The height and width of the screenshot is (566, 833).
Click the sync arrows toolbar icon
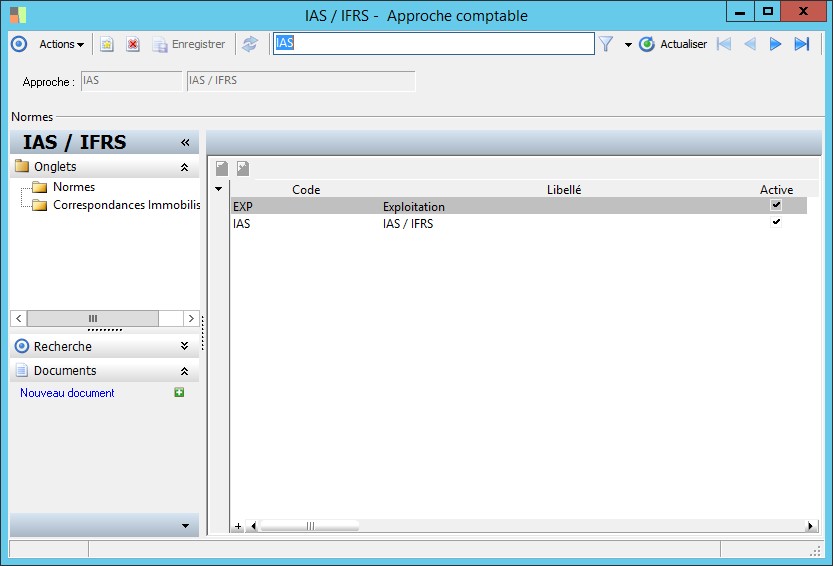tap(250, 44)
